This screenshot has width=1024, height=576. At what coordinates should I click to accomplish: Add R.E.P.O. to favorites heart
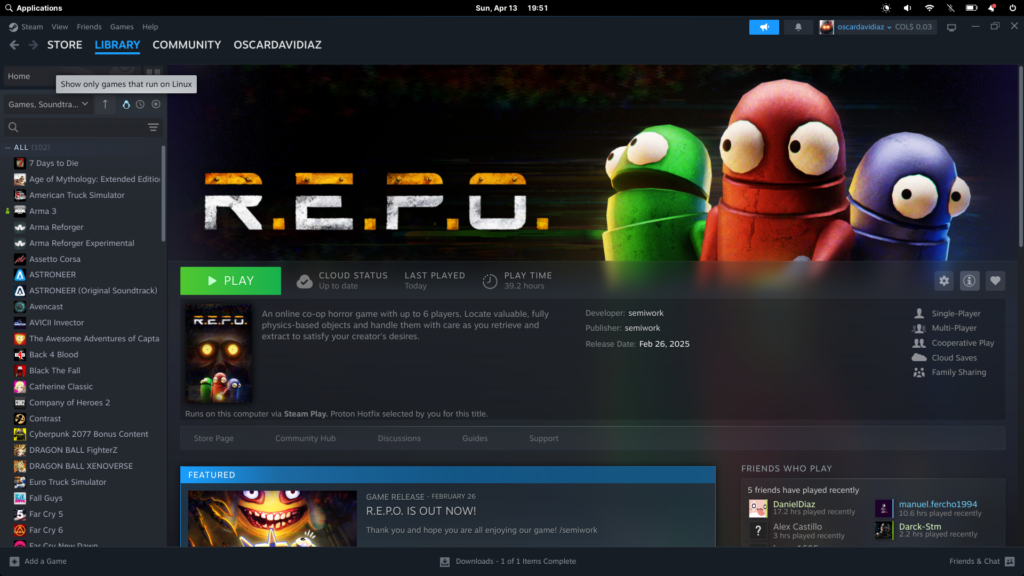(x=995, y=281)
